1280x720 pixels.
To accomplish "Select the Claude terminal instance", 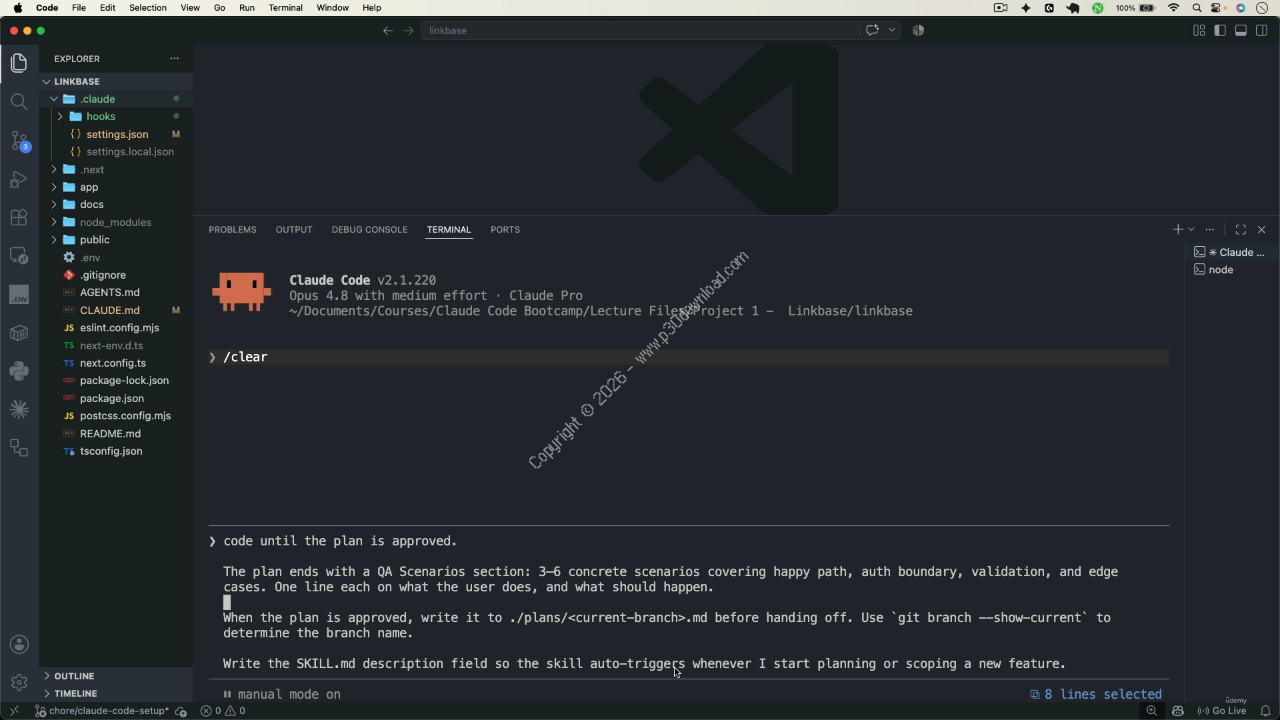I will point(1231,252).
